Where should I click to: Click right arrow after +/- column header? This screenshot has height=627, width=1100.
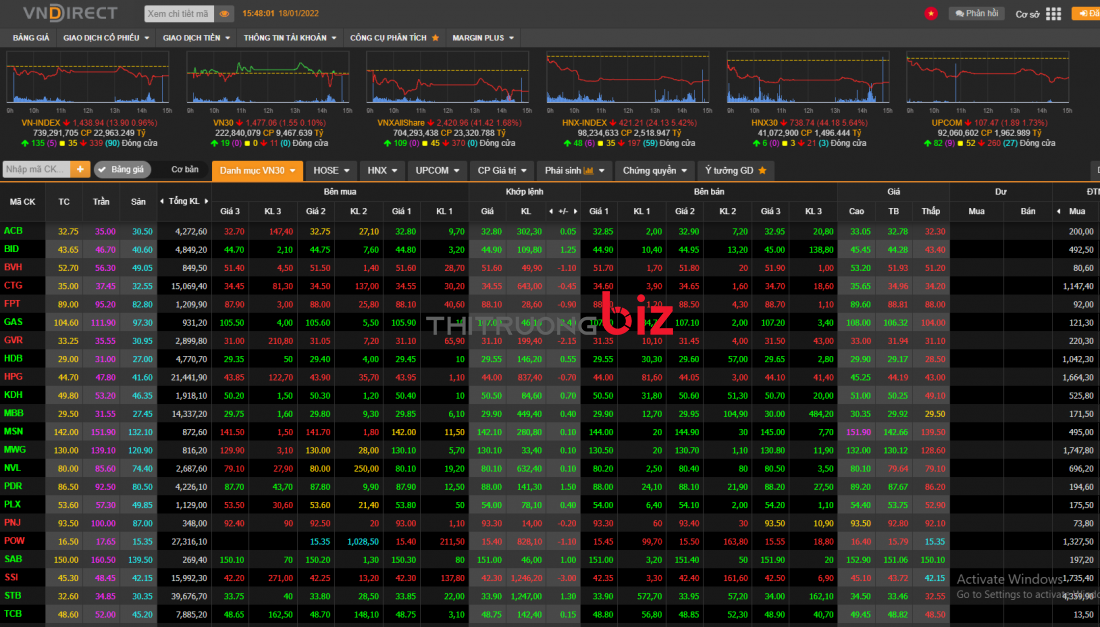[x=577, y=212]
